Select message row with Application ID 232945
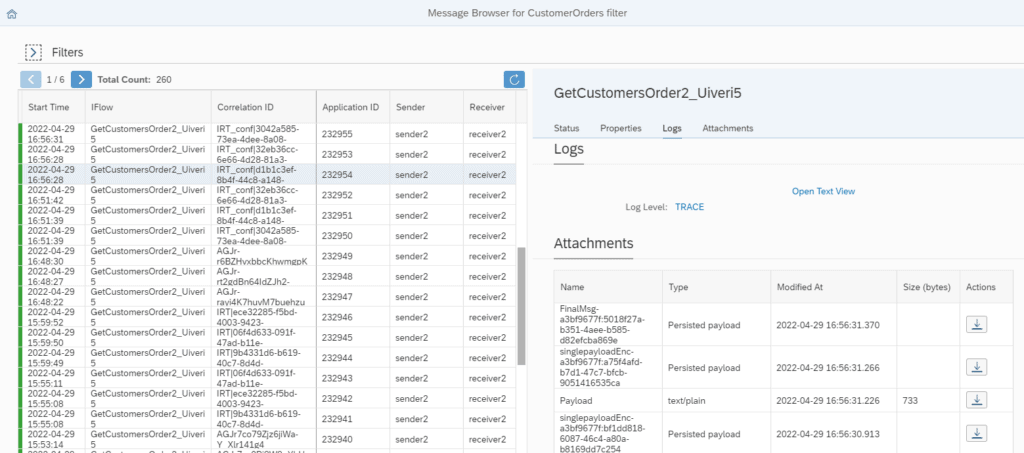The width and height of the screenshot is (1024, 453). tap(268, 337)
